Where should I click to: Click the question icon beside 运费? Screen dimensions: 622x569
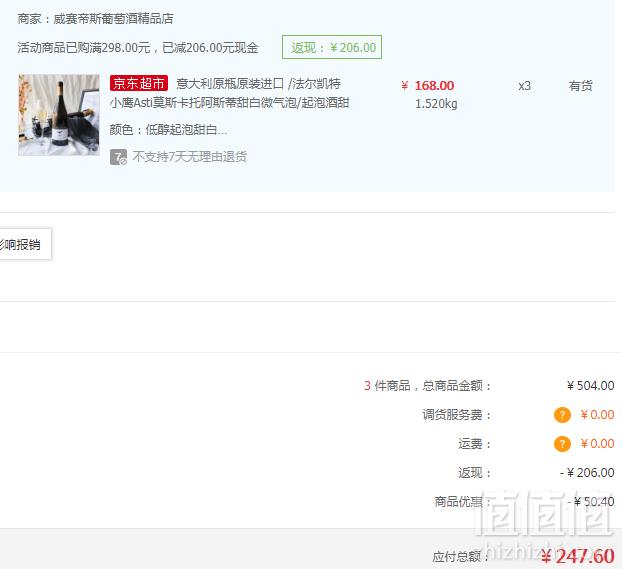pos(562,444)
